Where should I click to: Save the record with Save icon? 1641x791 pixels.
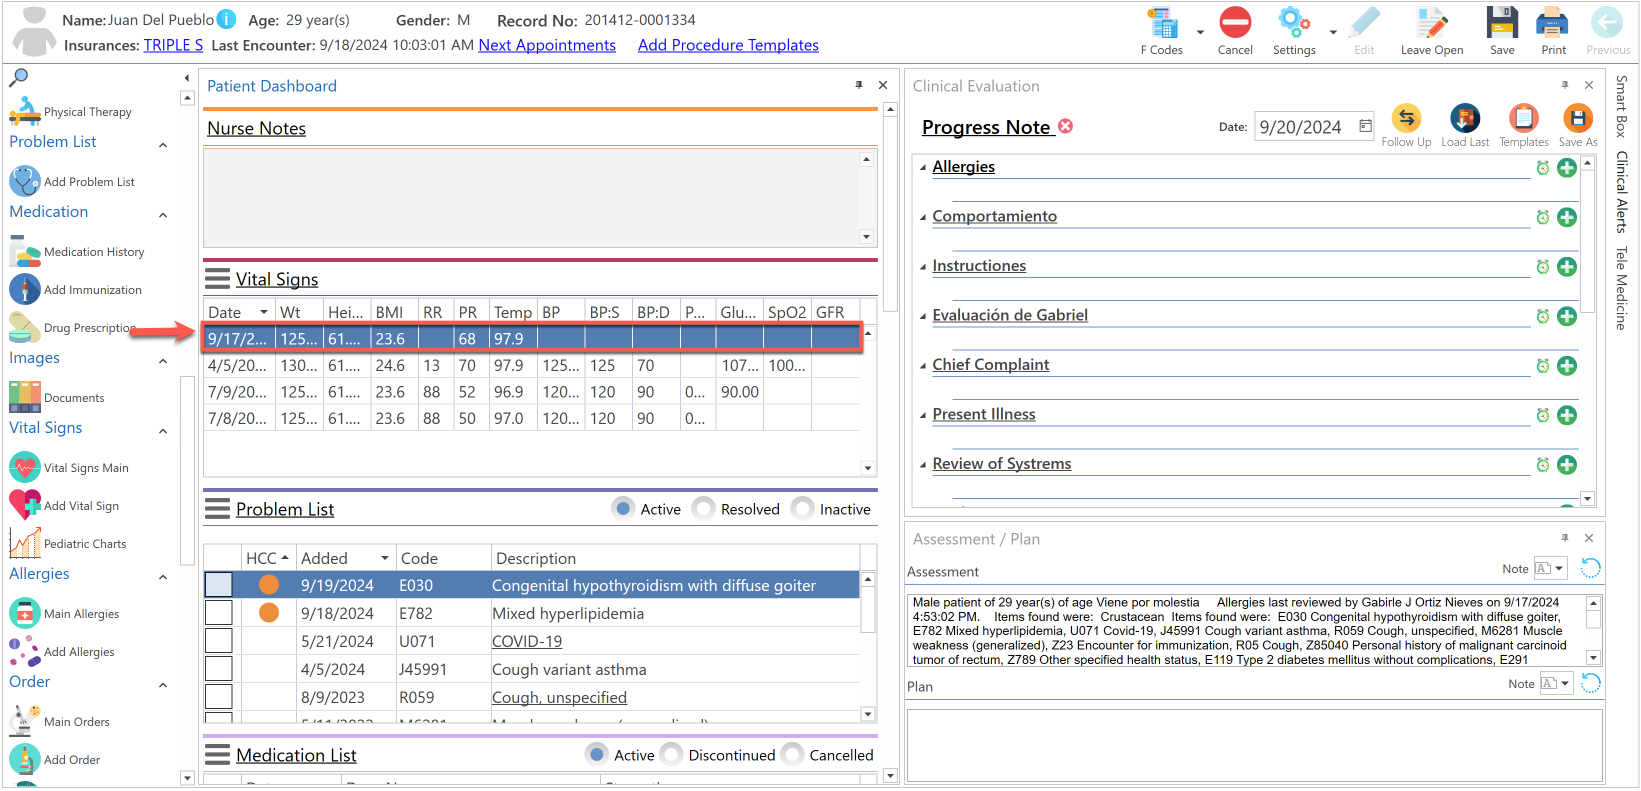click(1502, 23)
